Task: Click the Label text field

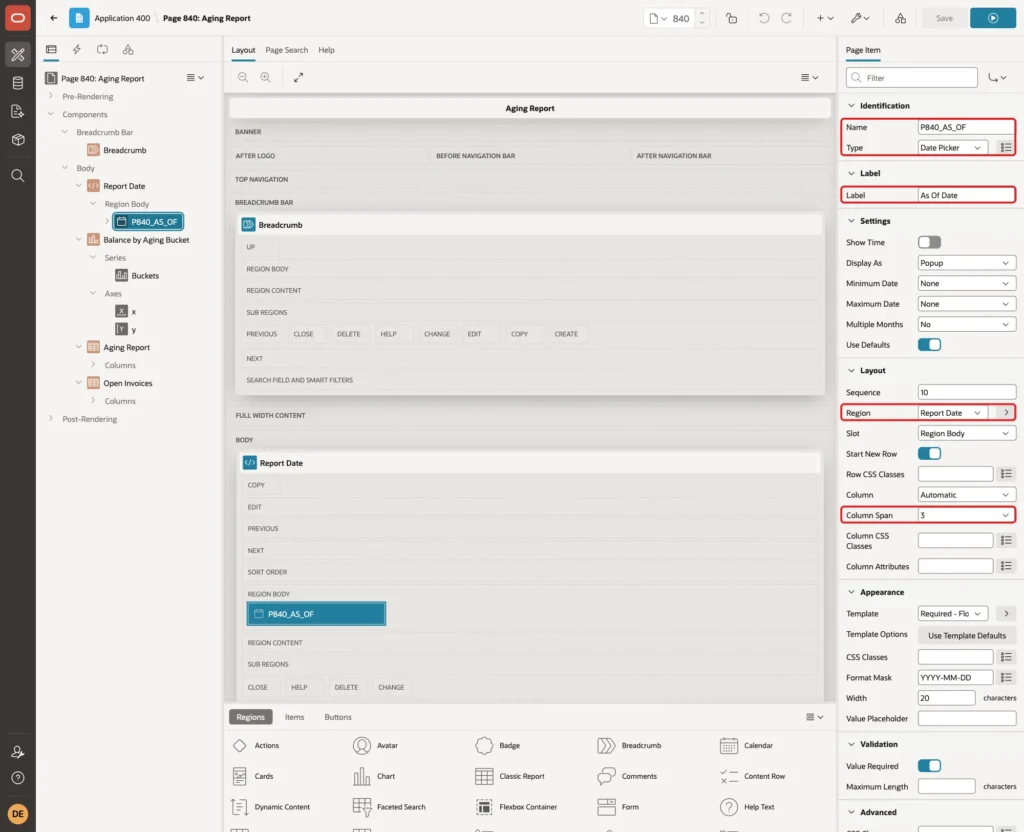Action: (x=967, y=195)
